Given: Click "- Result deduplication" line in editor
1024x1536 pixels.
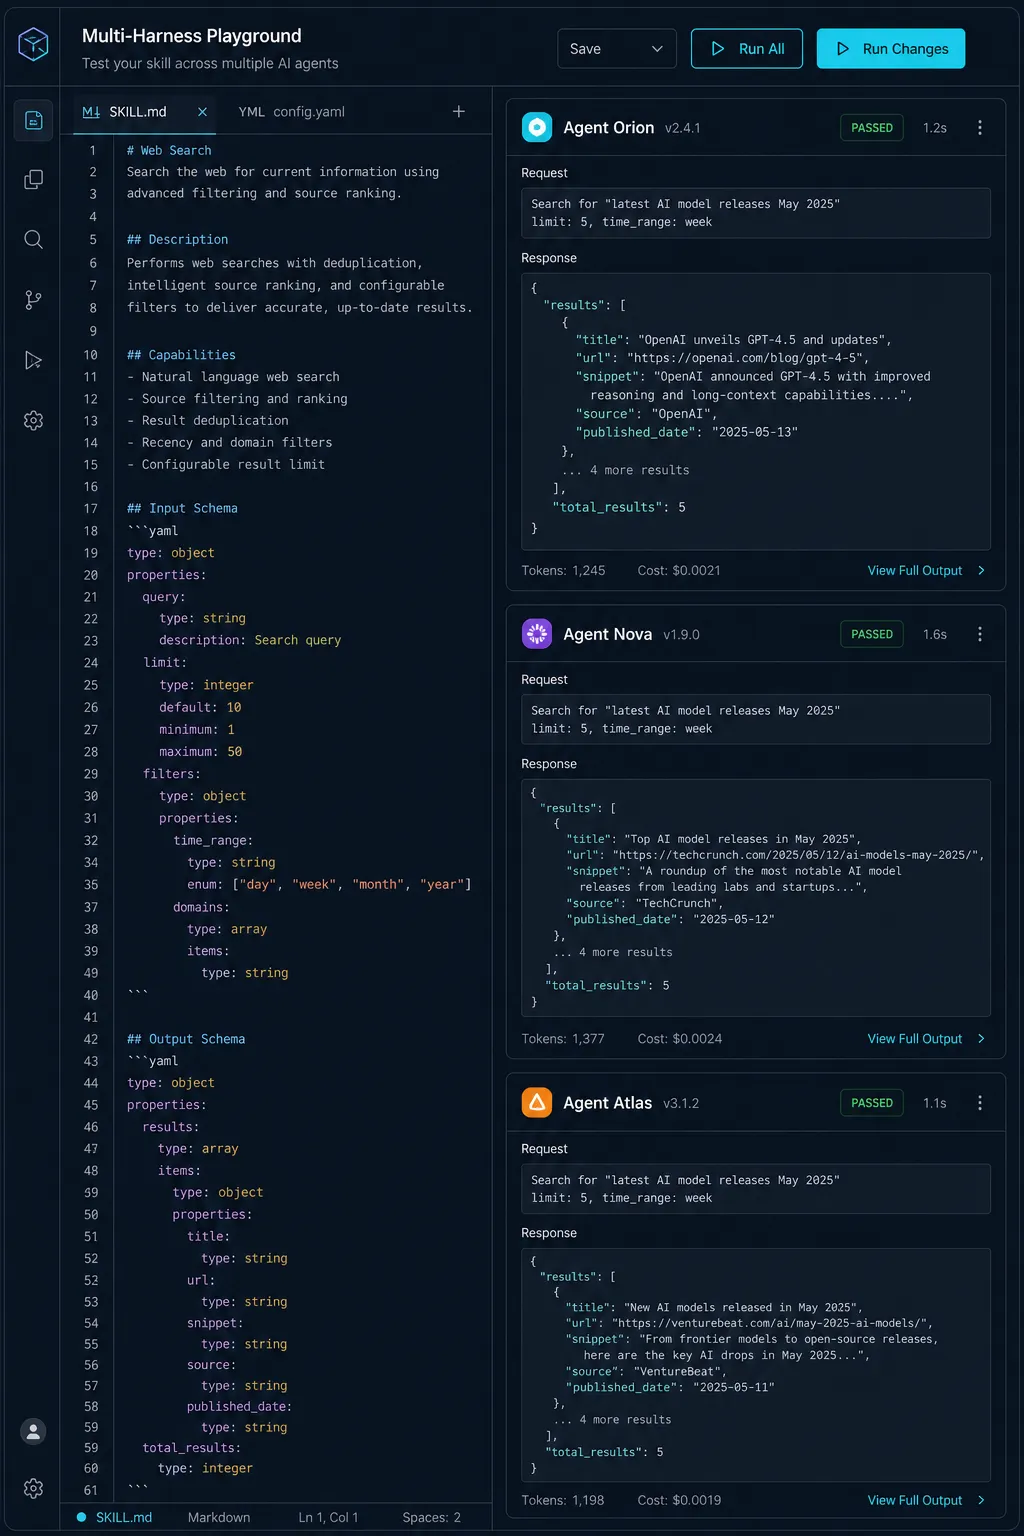Looking at the screenshot, I should (x=208, y=420).
